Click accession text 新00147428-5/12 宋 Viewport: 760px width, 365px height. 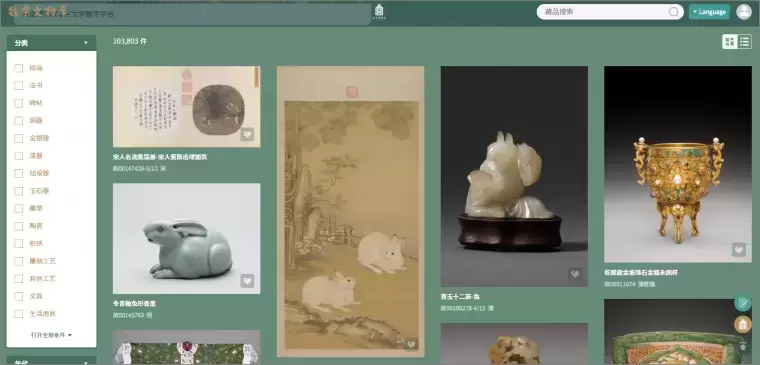140,169
